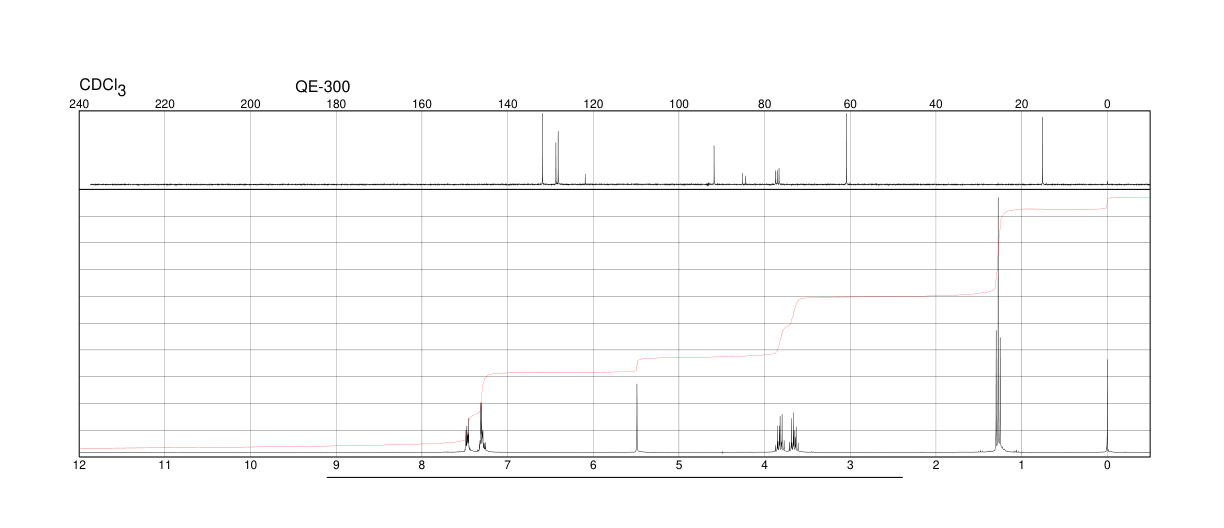Image resolution: width=1224 pixels, height=528 pixels.
Task: Select the 100 tick label on carbon axis
Action: click(679, 104)
